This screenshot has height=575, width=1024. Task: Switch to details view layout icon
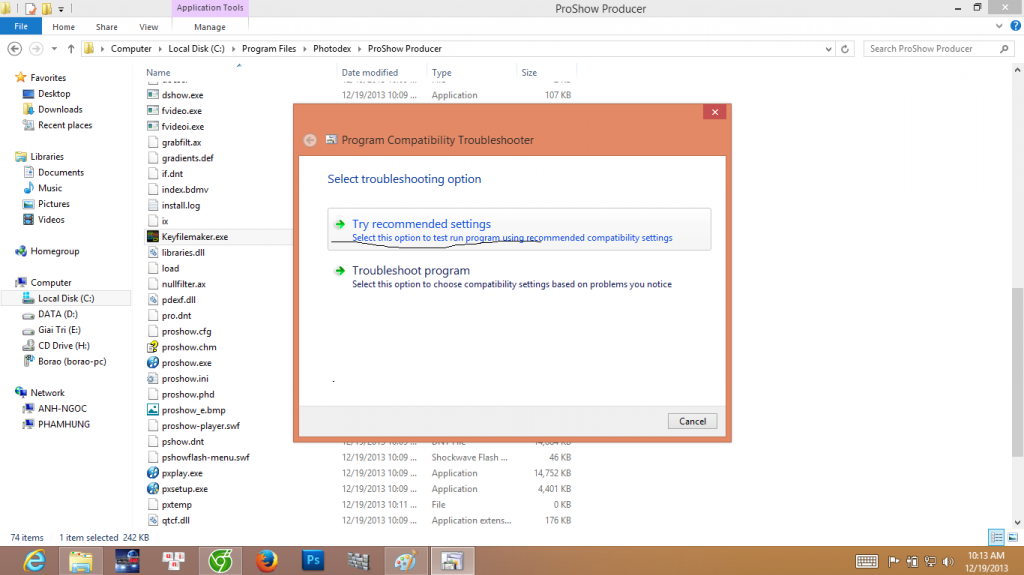coord(996,537)
